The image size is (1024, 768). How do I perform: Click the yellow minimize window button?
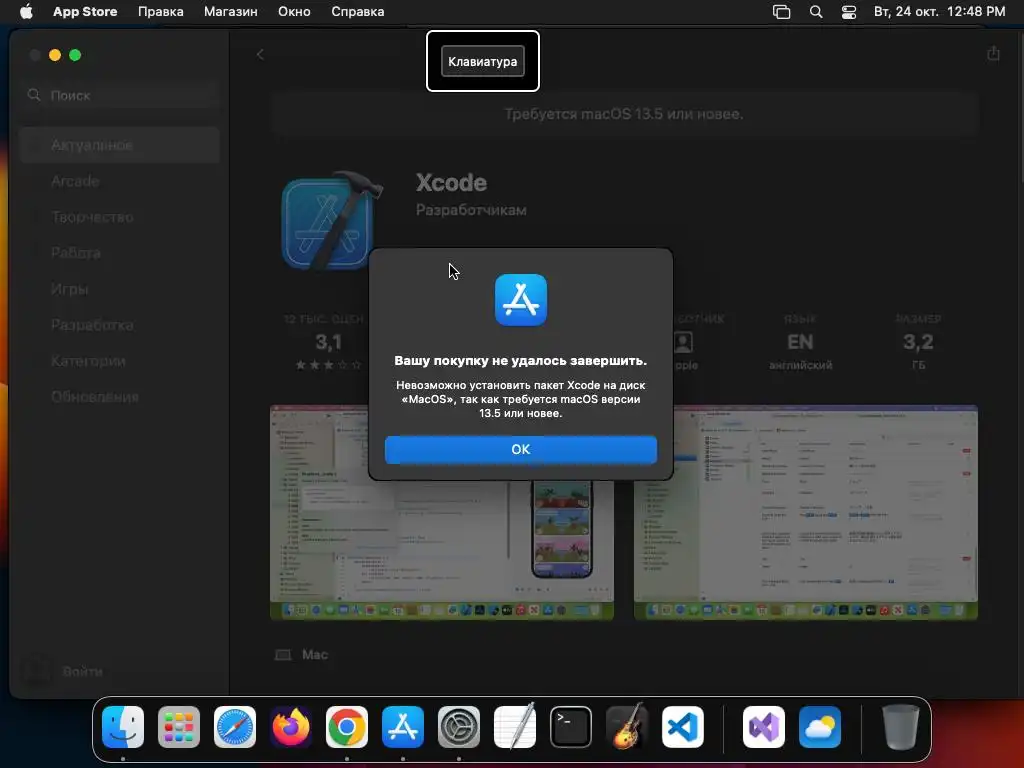55,55
